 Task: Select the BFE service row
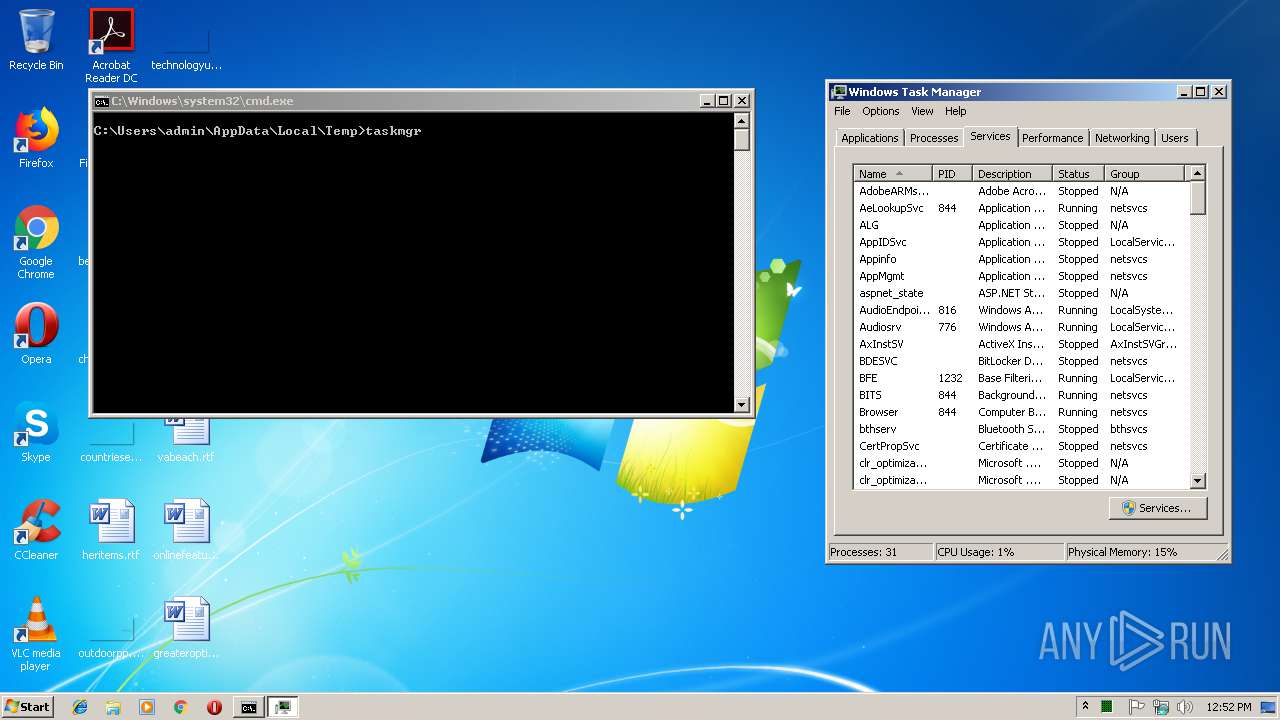pyautogui.click(x=1021, y=378)
